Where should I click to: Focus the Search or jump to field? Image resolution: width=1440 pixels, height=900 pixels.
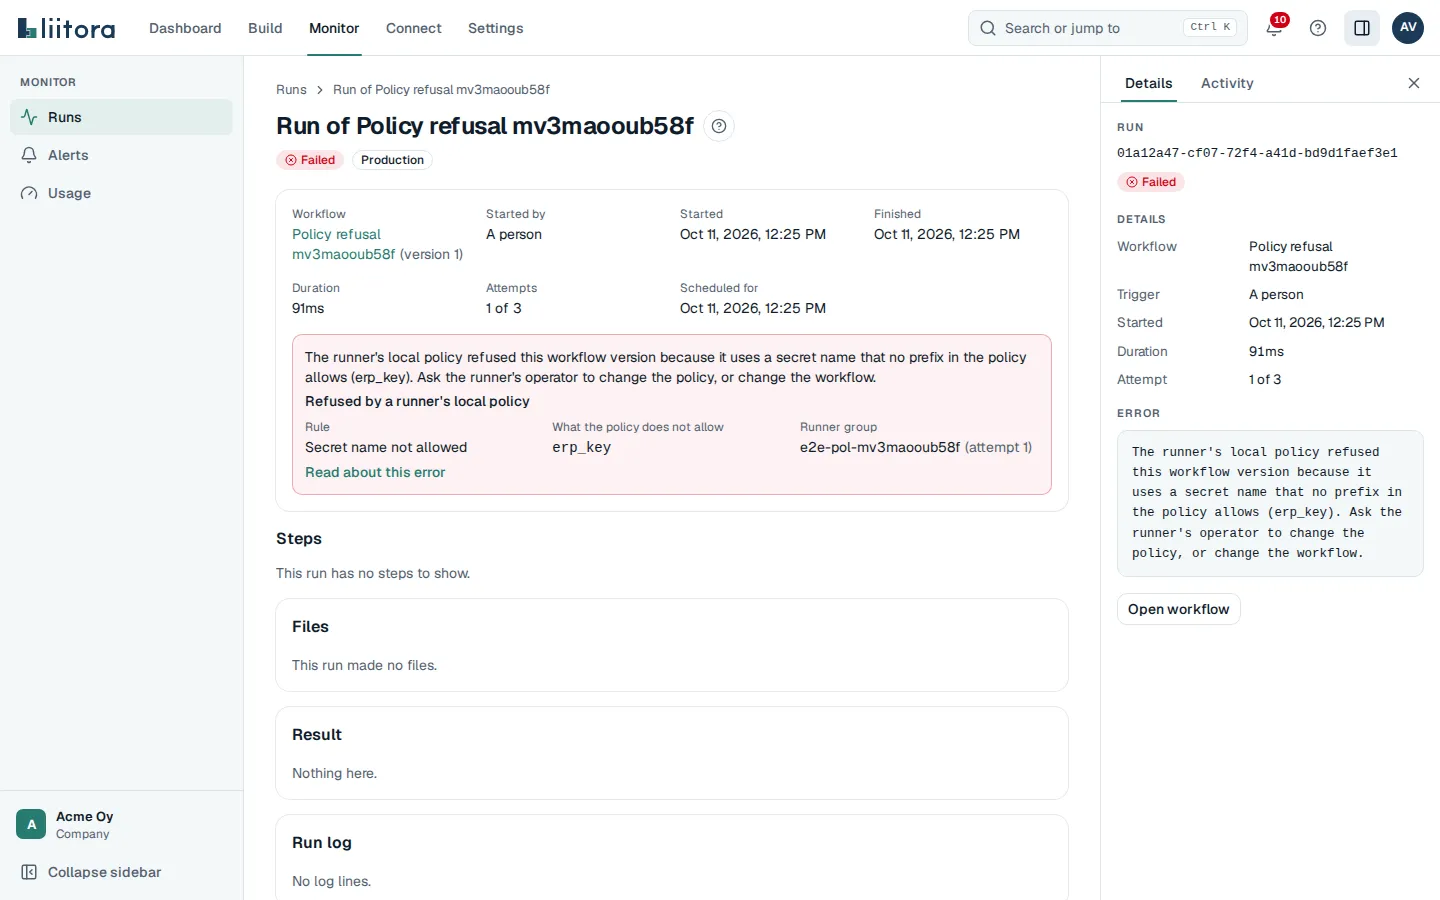pos(1108,28)
